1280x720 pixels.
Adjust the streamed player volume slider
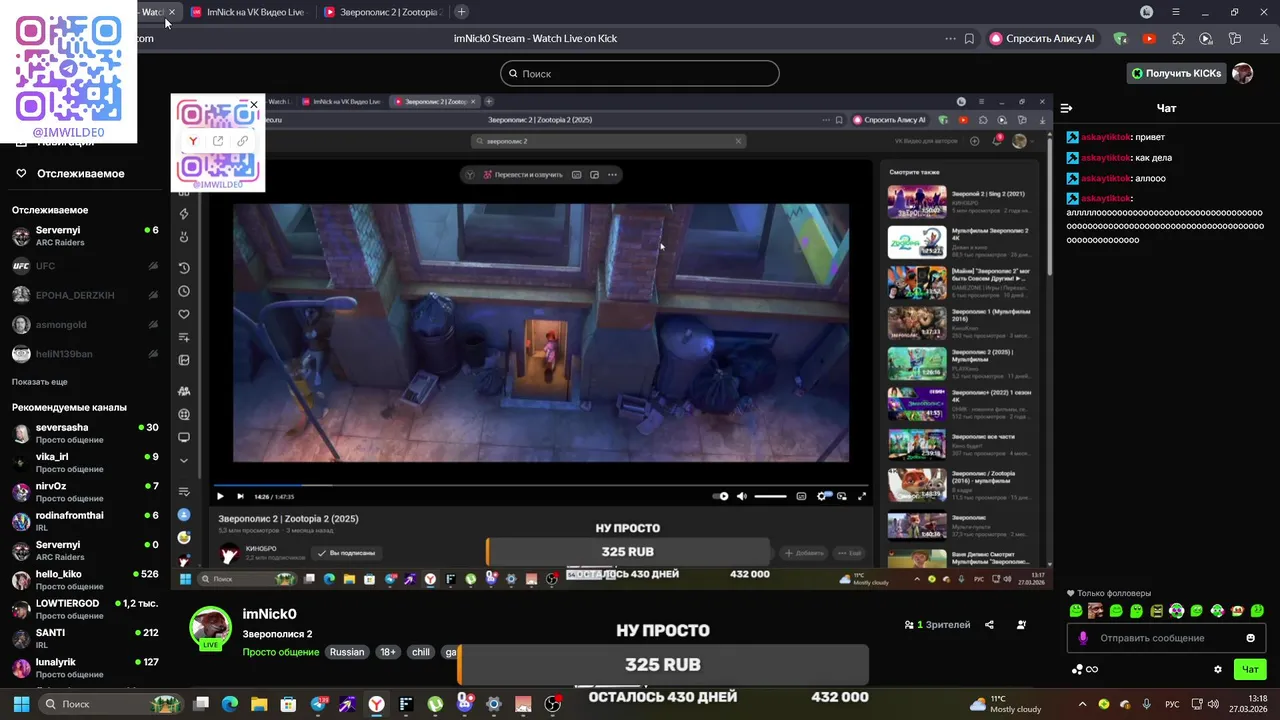click(770, 496)
